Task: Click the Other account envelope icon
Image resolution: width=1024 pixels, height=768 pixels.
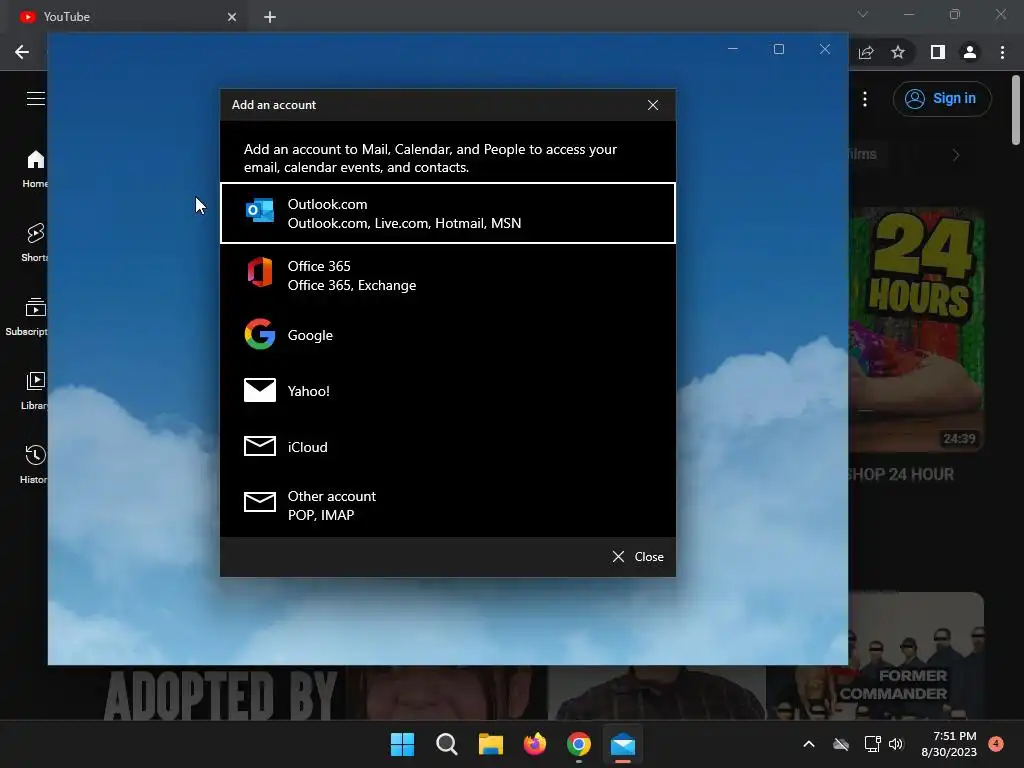Action: (x=259, y=502)
